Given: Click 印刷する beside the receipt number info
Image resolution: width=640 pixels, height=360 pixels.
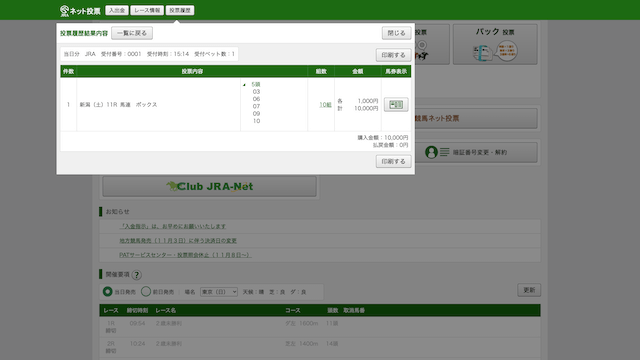Looking at the screenshot, I should coord(393,55).
